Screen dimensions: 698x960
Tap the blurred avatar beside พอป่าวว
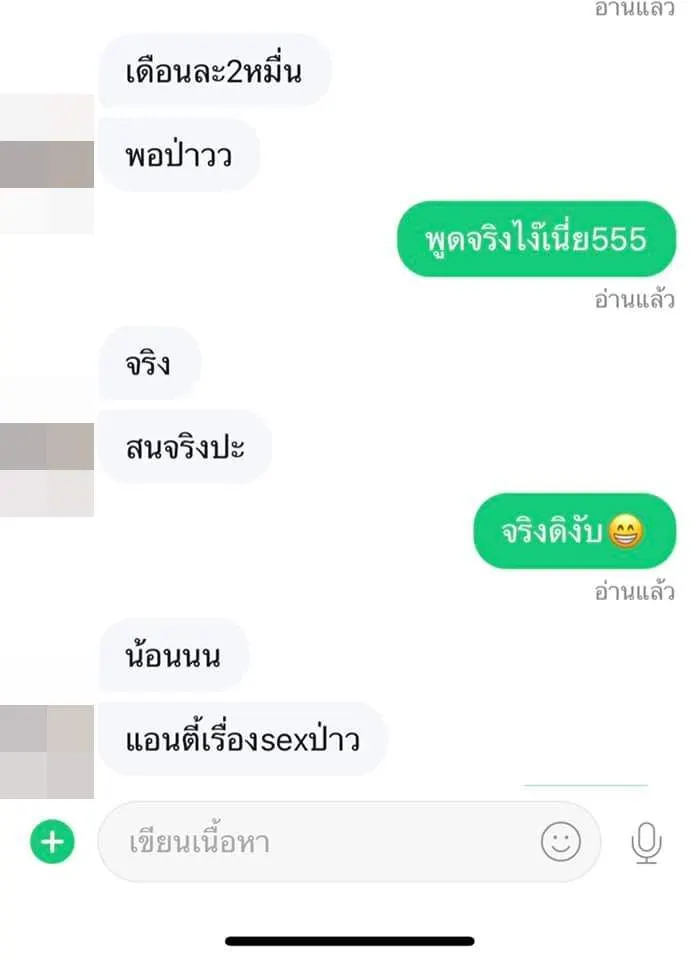(47, 164)
